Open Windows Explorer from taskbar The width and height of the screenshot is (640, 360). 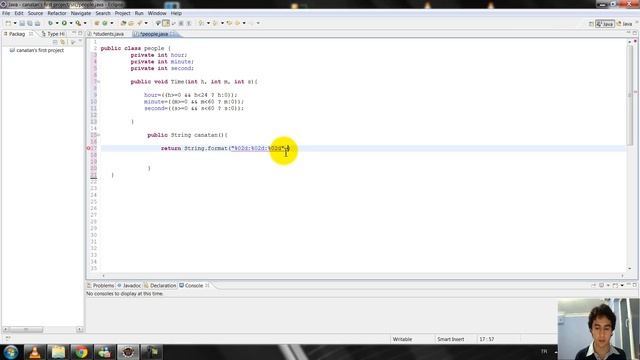[58, 352]
